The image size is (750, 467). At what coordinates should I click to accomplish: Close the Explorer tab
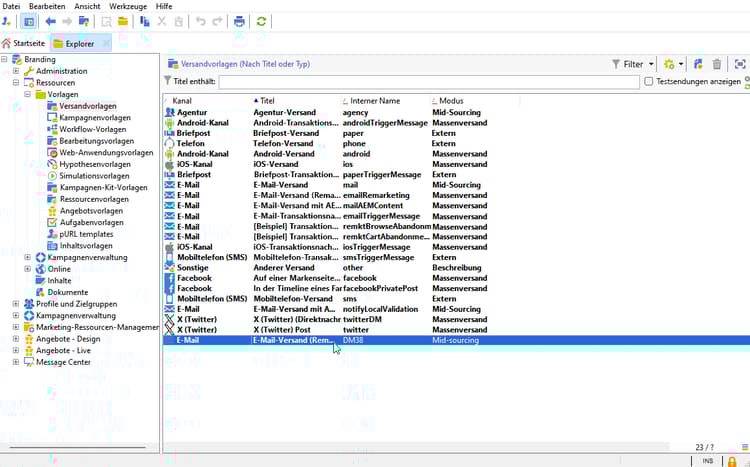click(106, 44)
